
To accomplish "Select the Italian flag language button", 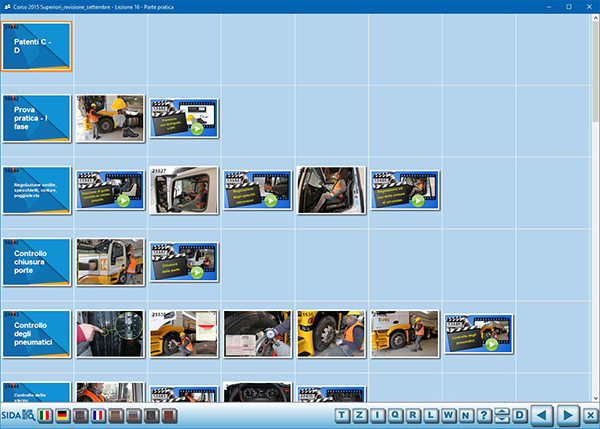I will pyautogui.click(x=45, y=415).
